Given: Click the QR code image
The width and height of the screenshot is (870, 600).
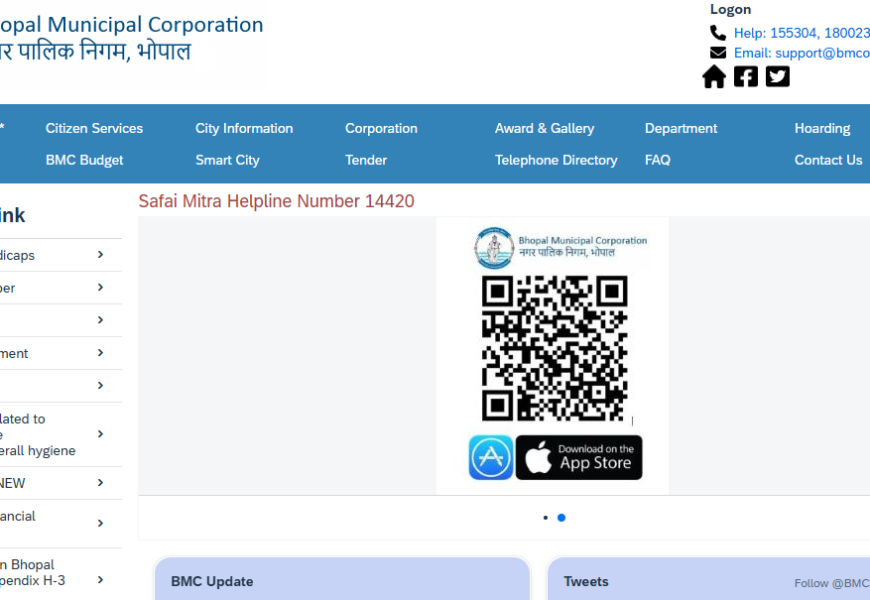Looking at the screenshot, I should point(554,348).
